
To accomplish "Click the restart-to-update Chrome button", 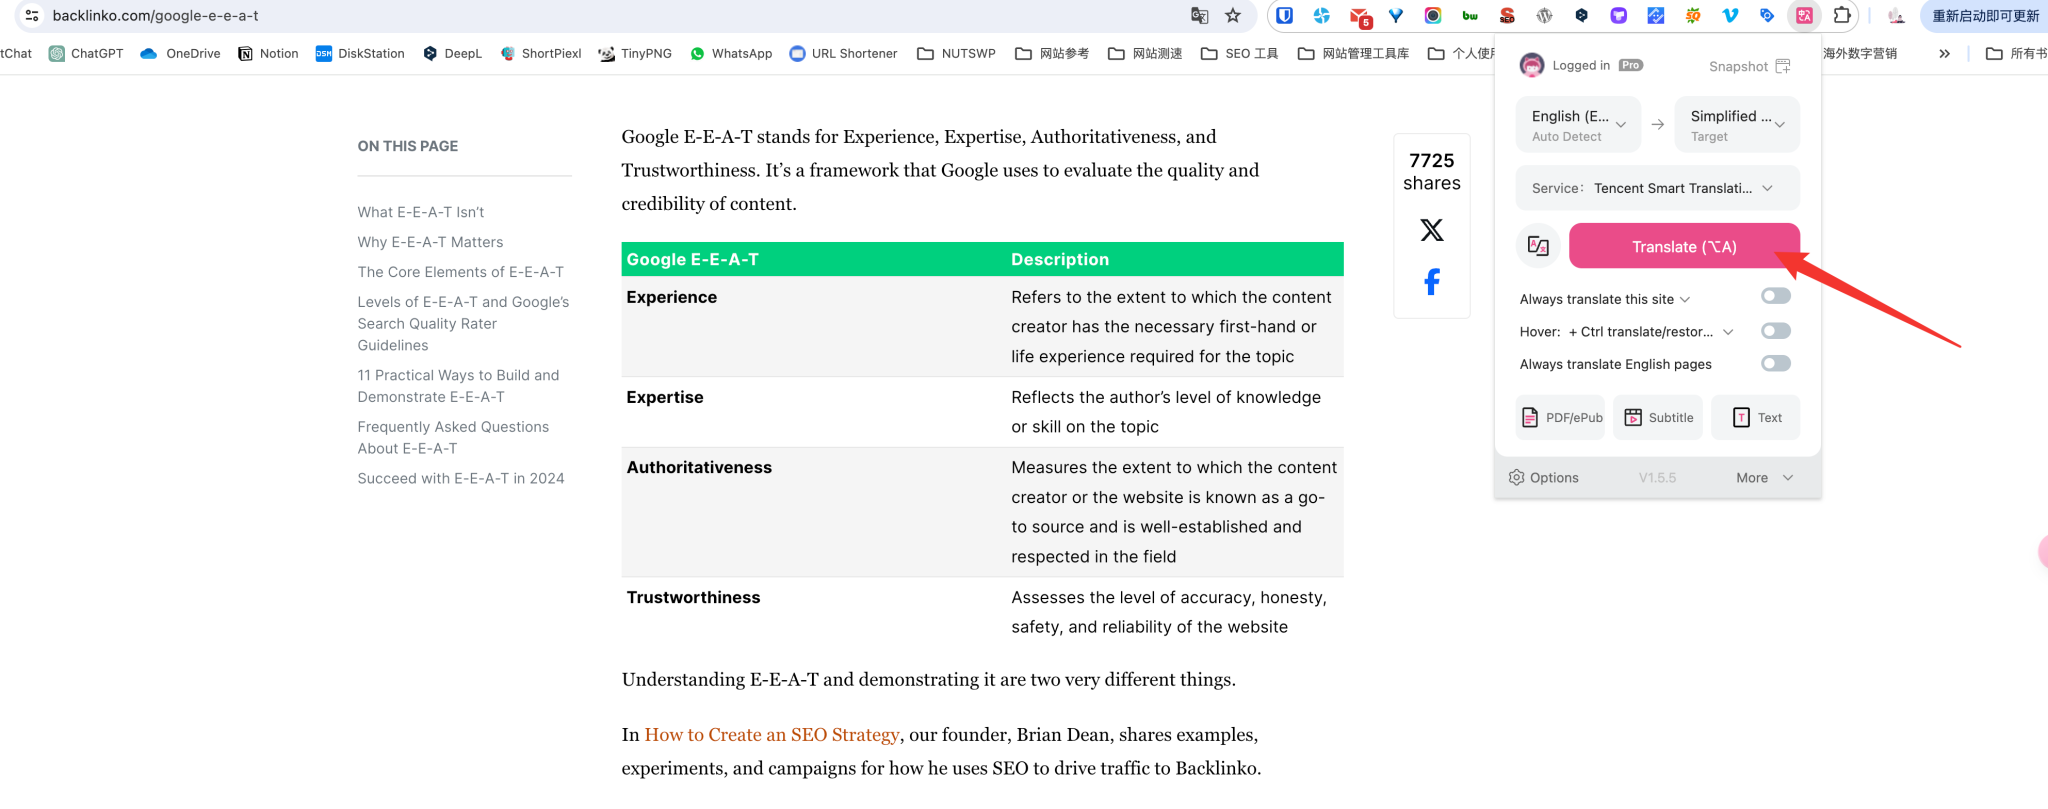I will [1985, 15].
